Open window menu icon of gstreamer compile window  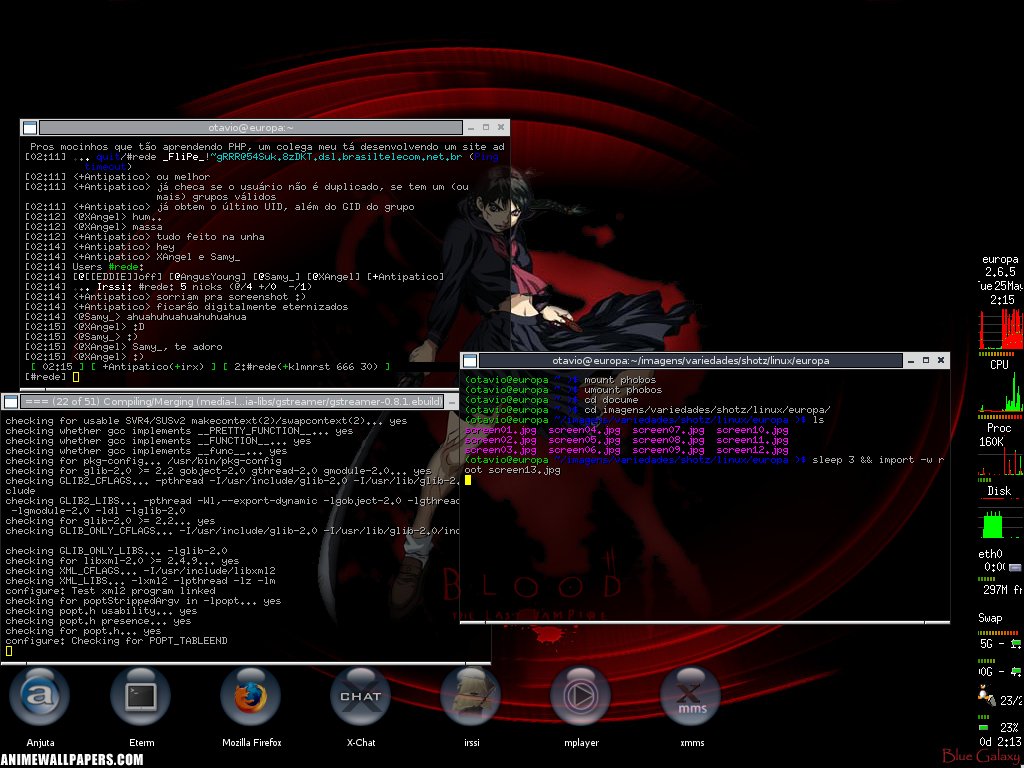tap(11, 401)
